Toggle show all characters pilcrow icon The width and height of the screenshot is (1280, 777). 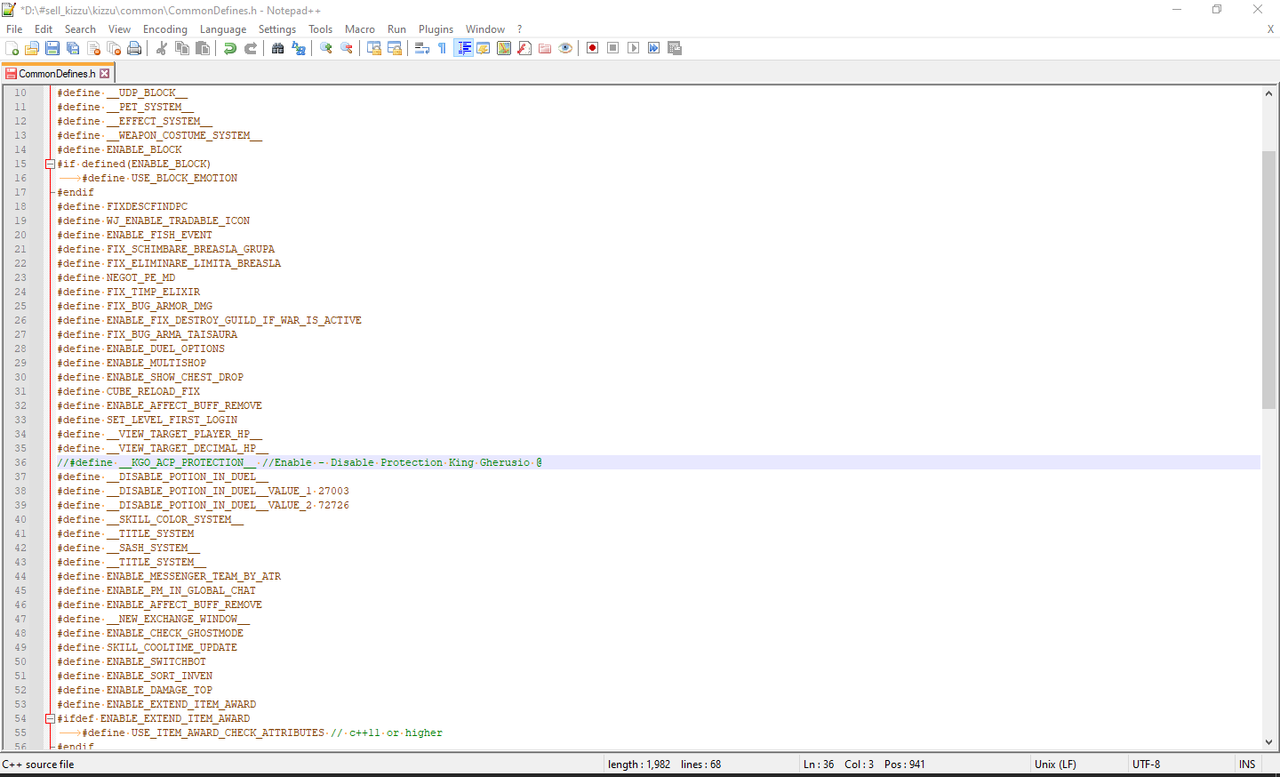[442, 48]
